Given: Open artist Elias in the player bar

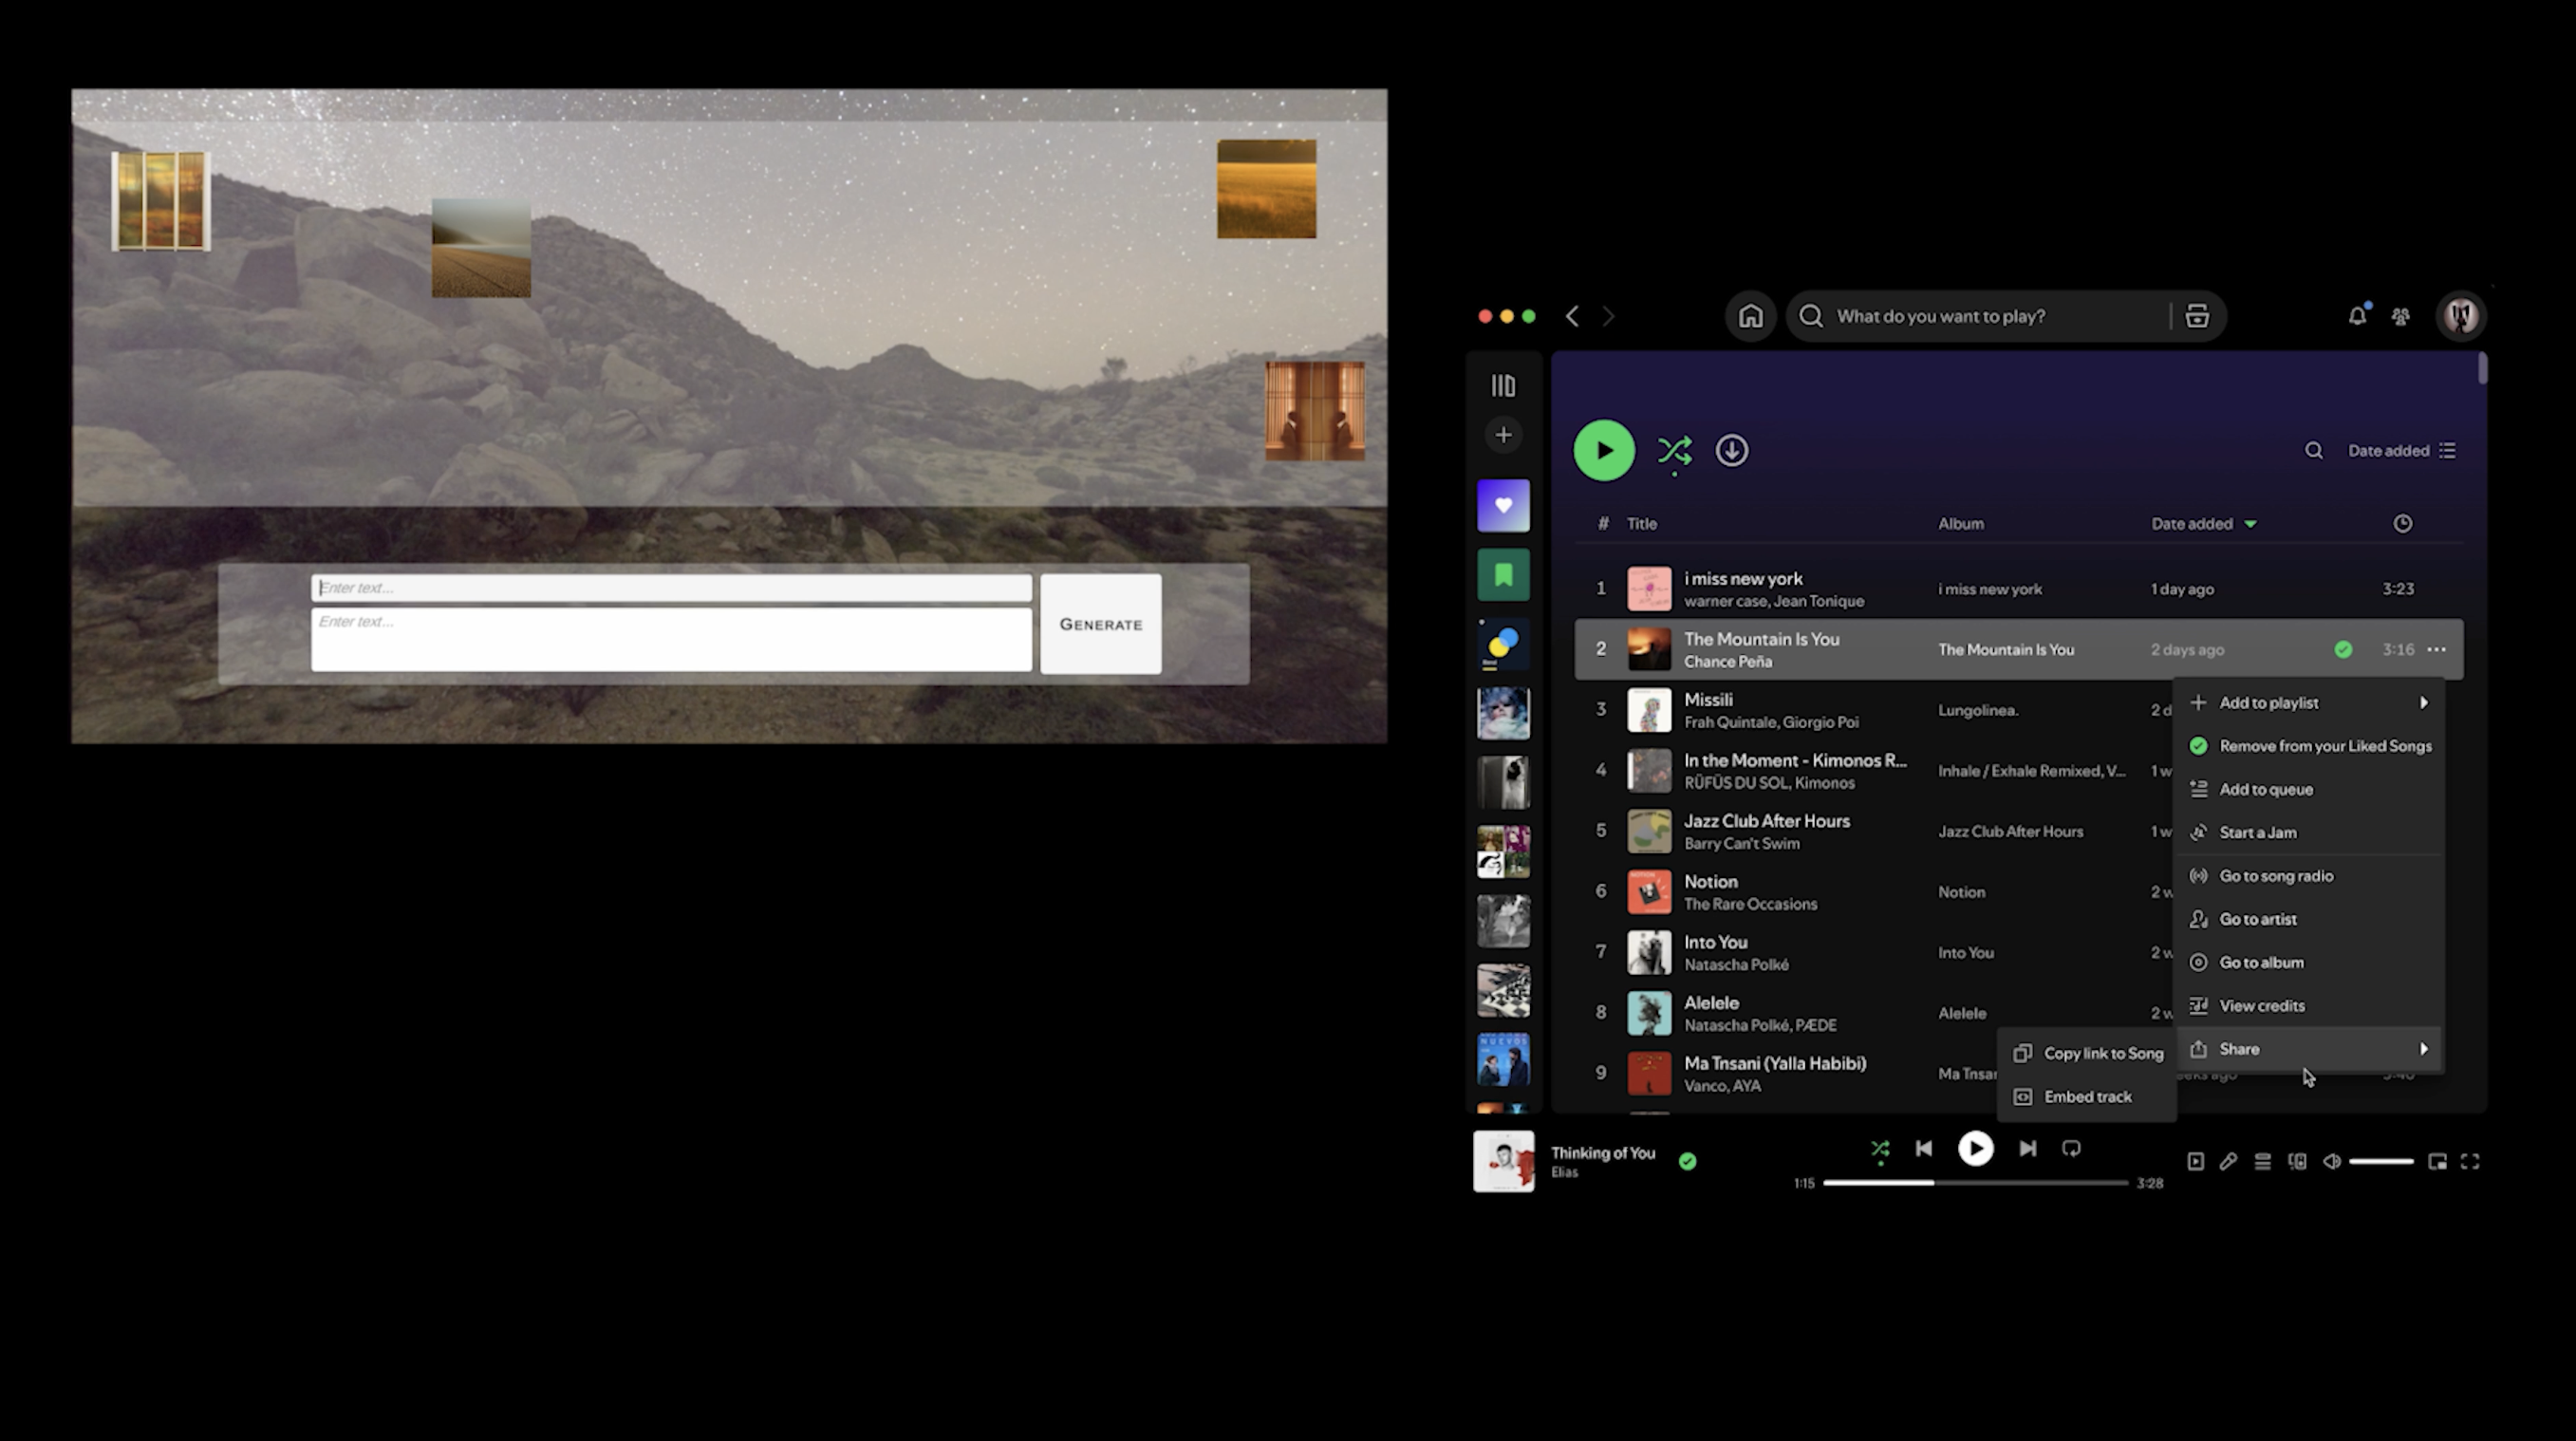Looking at the screenshot, I should point(1564,1173).
